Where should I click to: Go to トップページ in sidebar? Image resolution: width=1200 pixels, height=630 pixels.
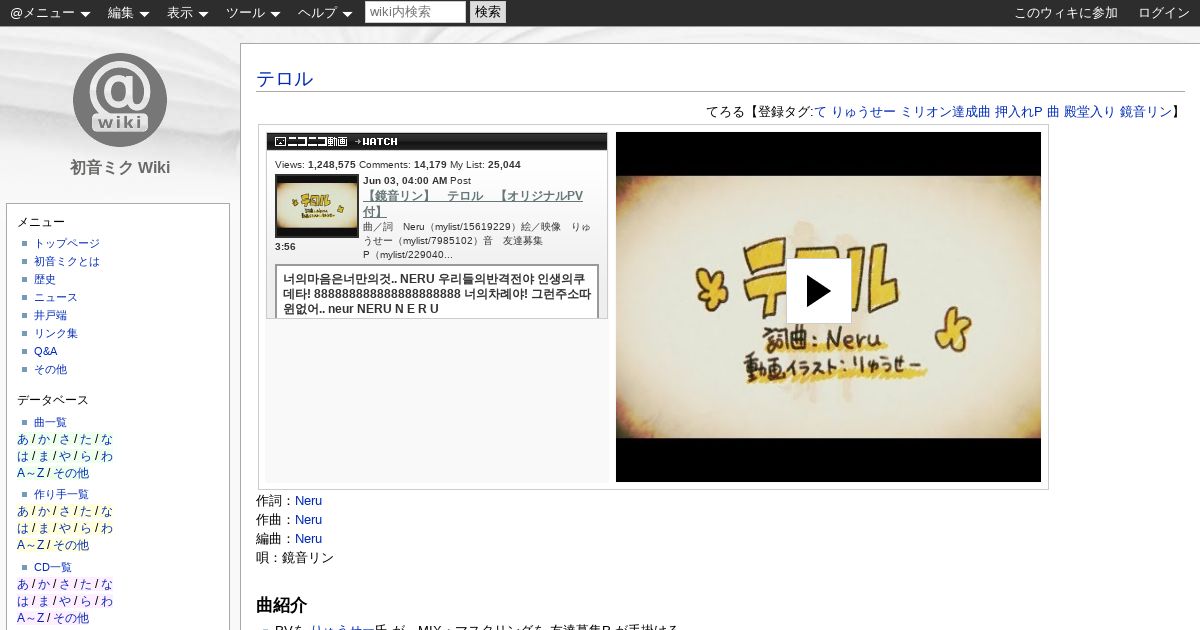point(67,243)
